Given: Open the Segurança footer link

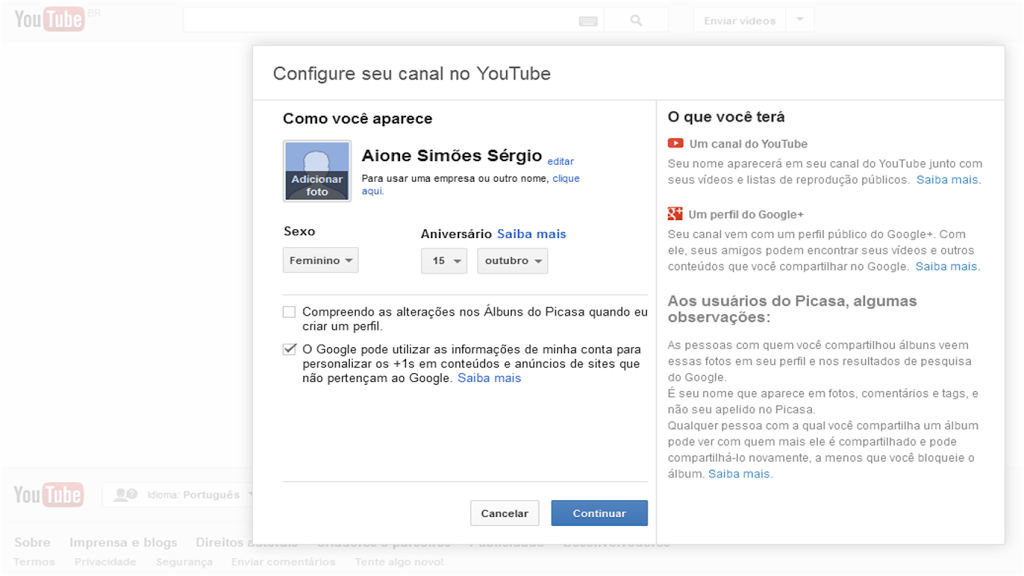Looking at the screenshot, I should tap(184, 562).
